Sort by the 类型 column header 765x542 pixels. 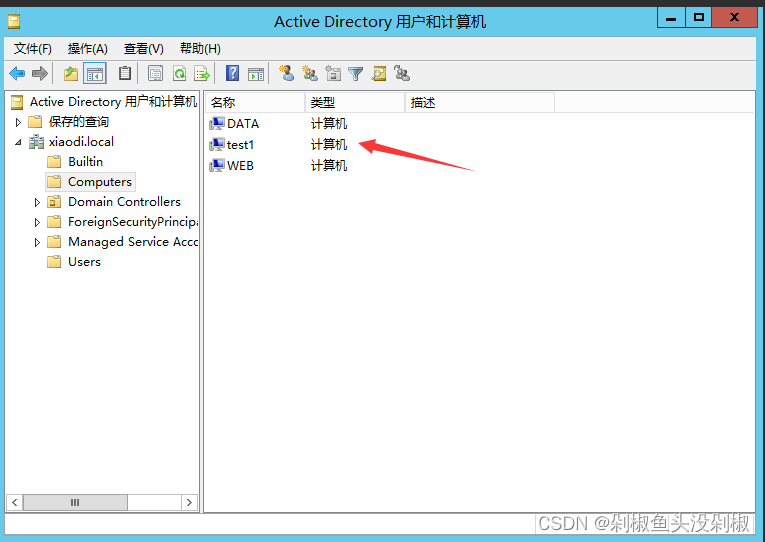pos(355,102)
